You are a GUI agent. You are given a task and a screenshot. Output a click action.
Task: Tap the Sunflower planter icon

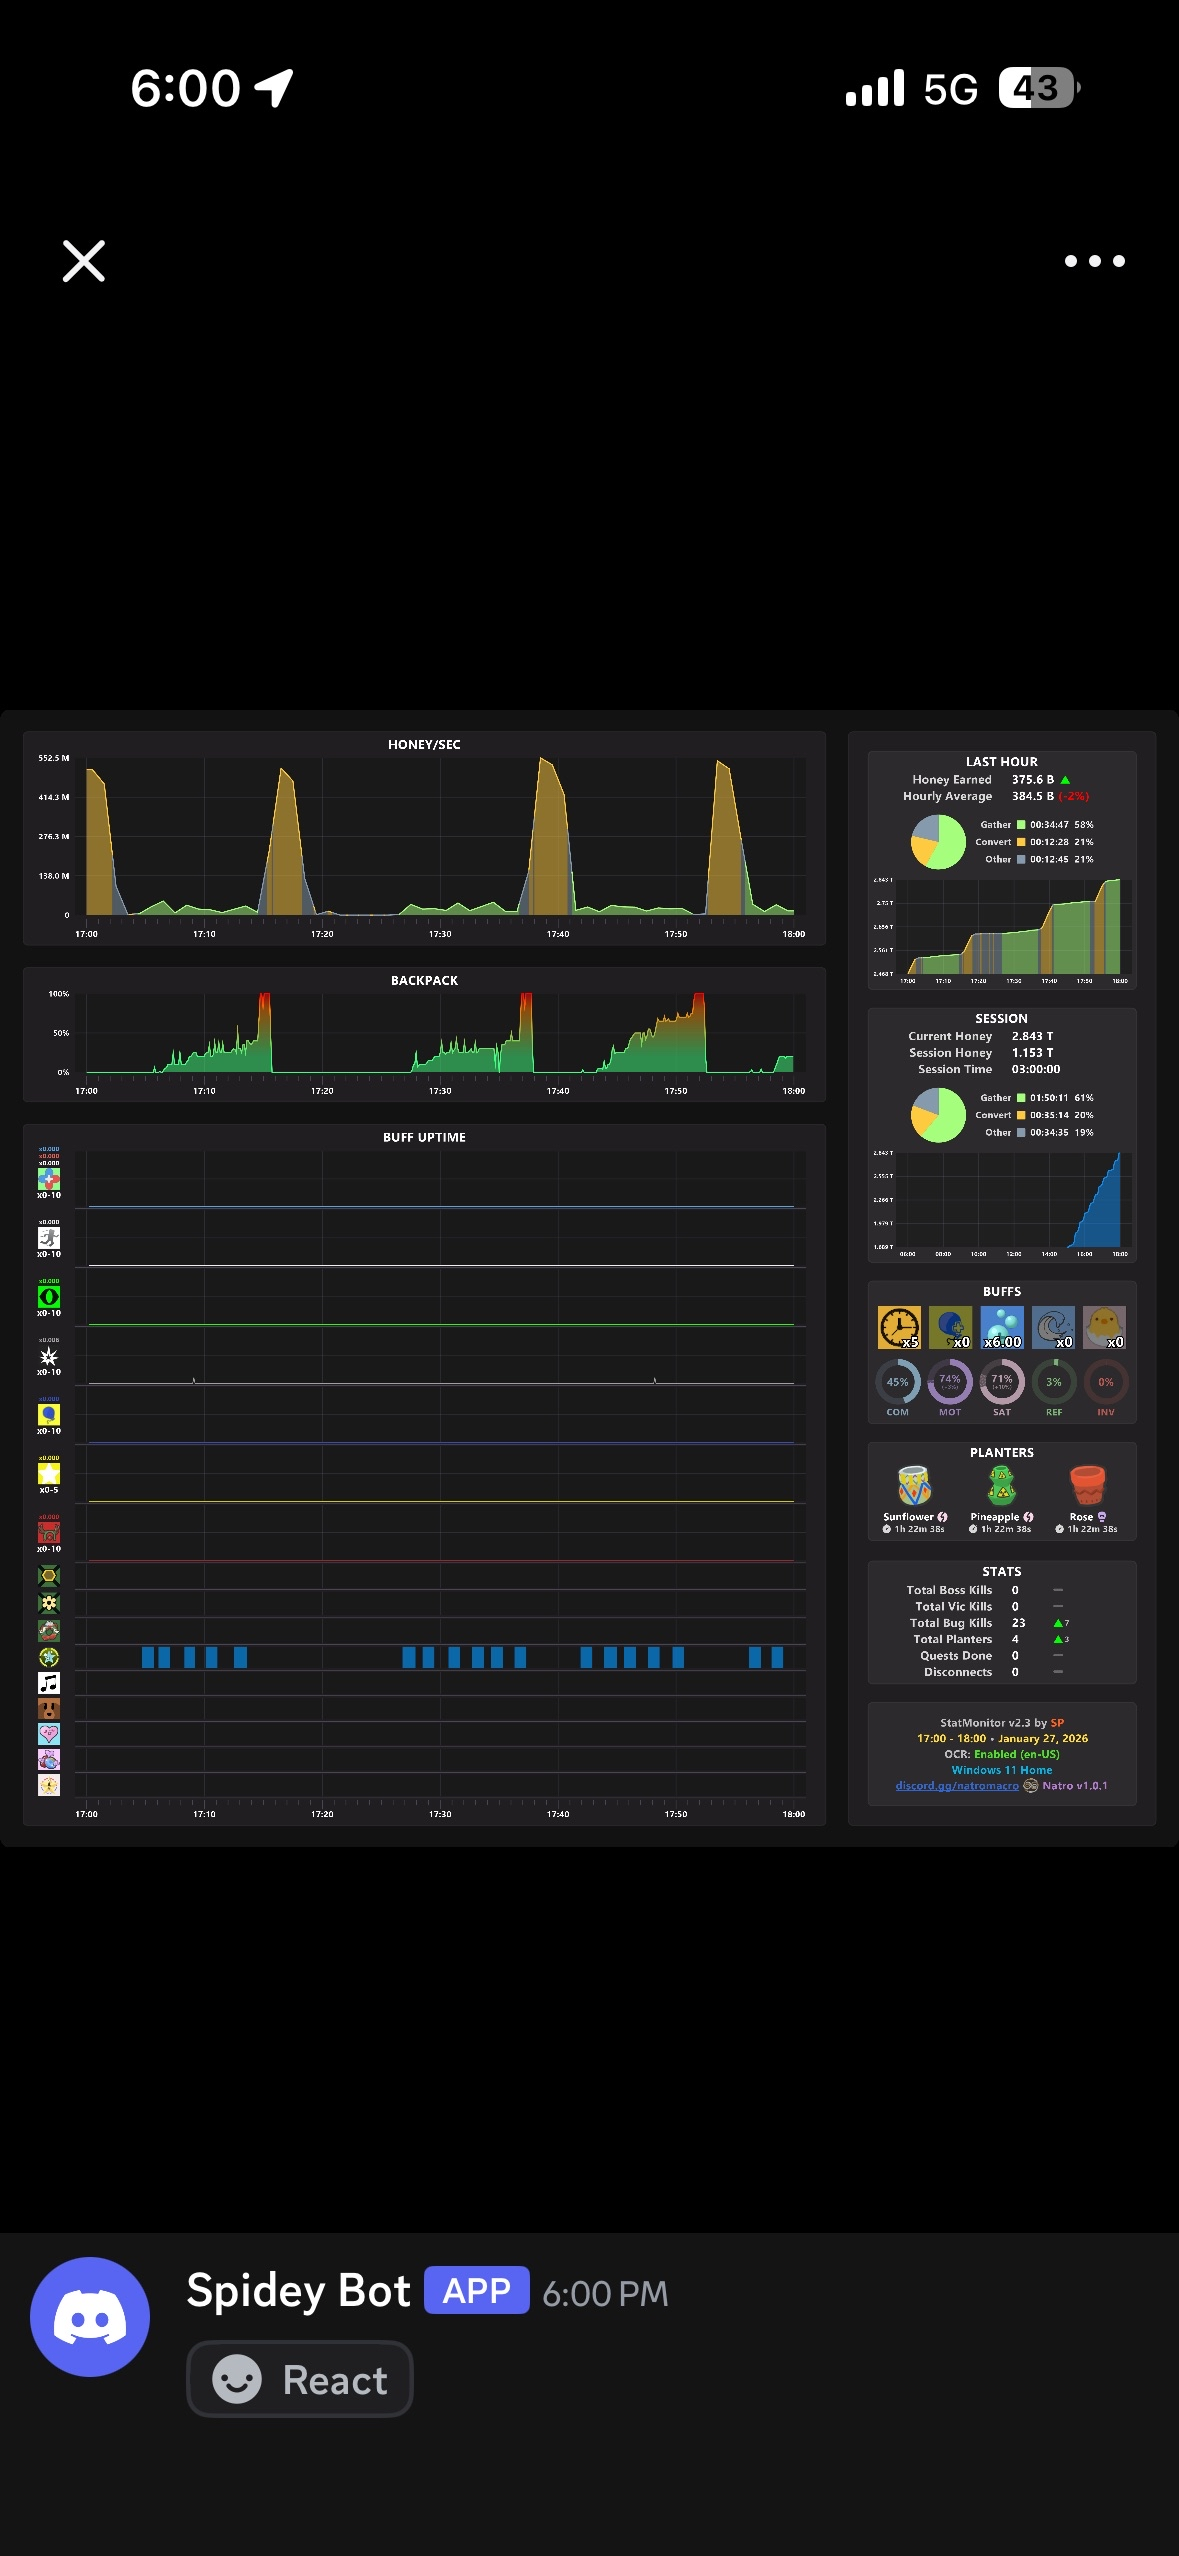point(915,1486)
